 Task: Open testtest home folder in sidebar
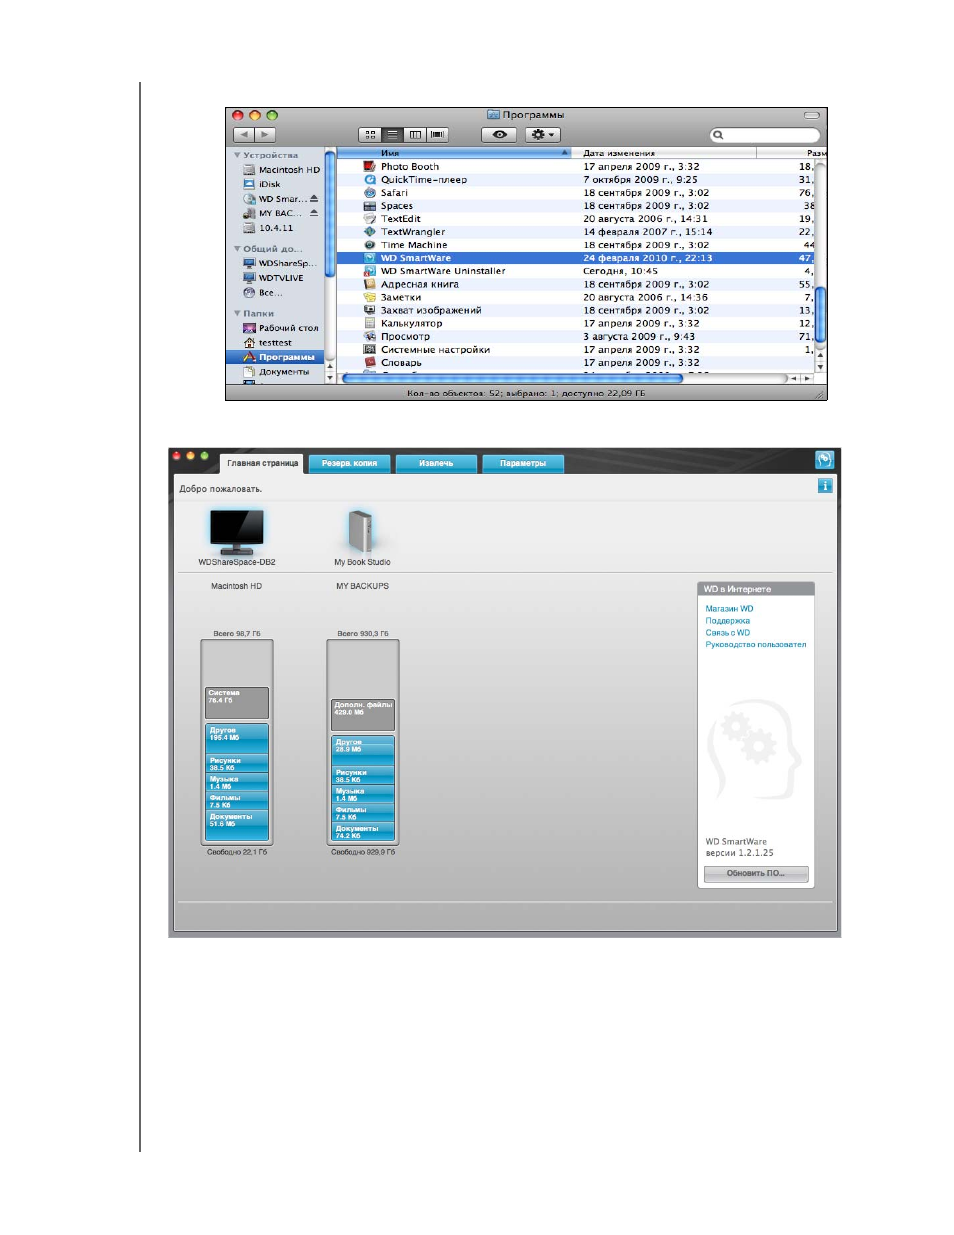click(267, 343)
